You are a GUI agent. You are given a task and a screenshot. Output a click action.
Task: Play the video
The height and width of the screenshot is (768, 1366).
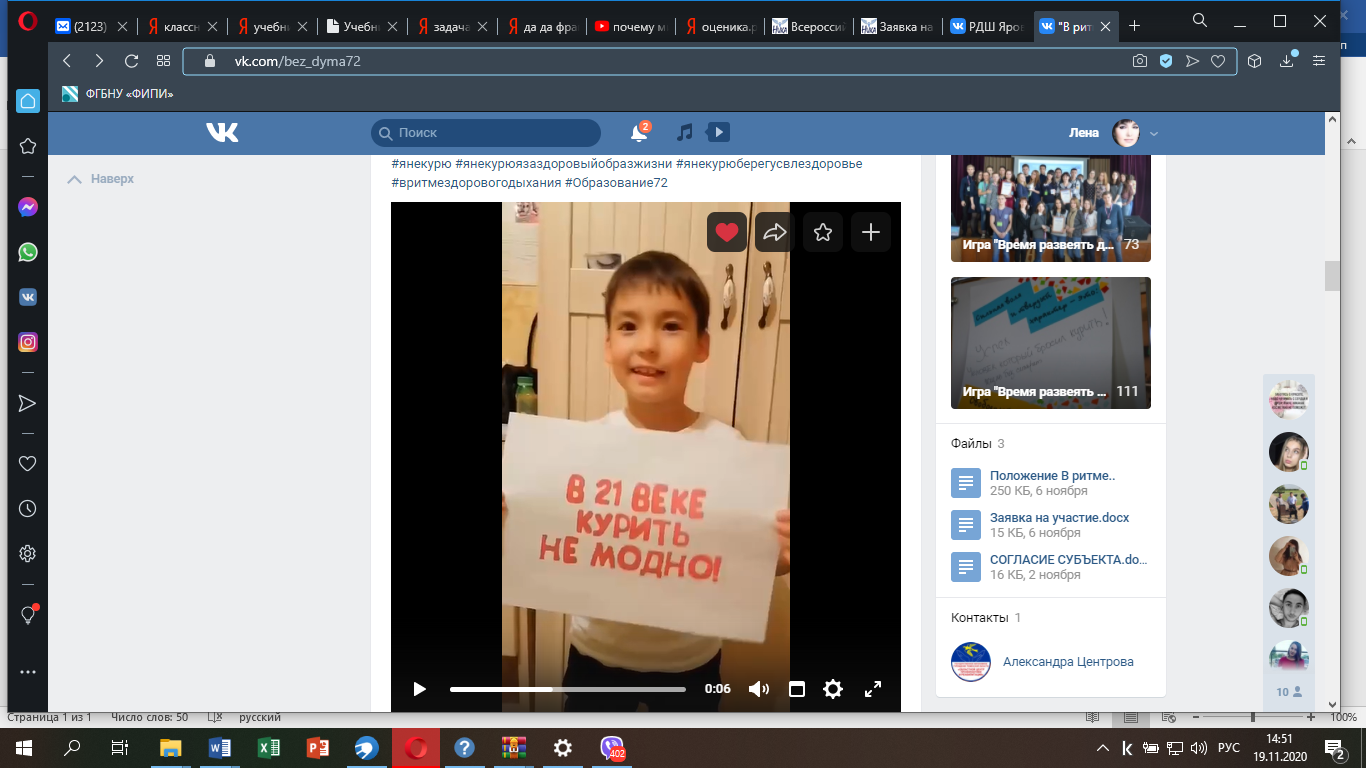[x=420, y=689]
